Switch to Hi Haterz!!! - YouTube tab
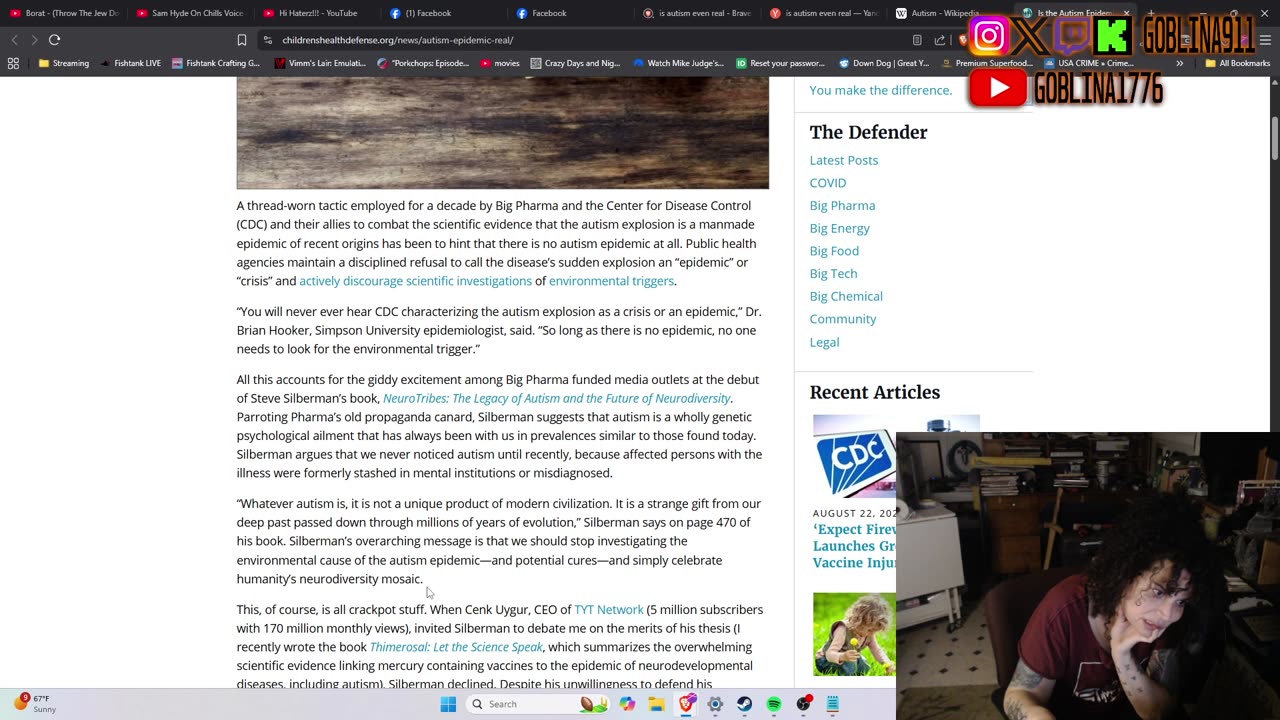Viewport: 1280px width, 720px height. click(317, 13)
